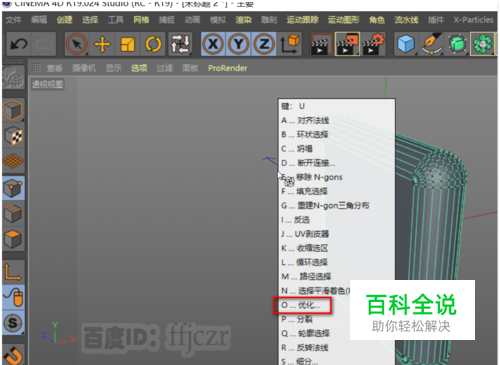This screenshot has height=365, width=500.
Task: Choose D 断开连接 in the popup
Action: click(337, 163)
